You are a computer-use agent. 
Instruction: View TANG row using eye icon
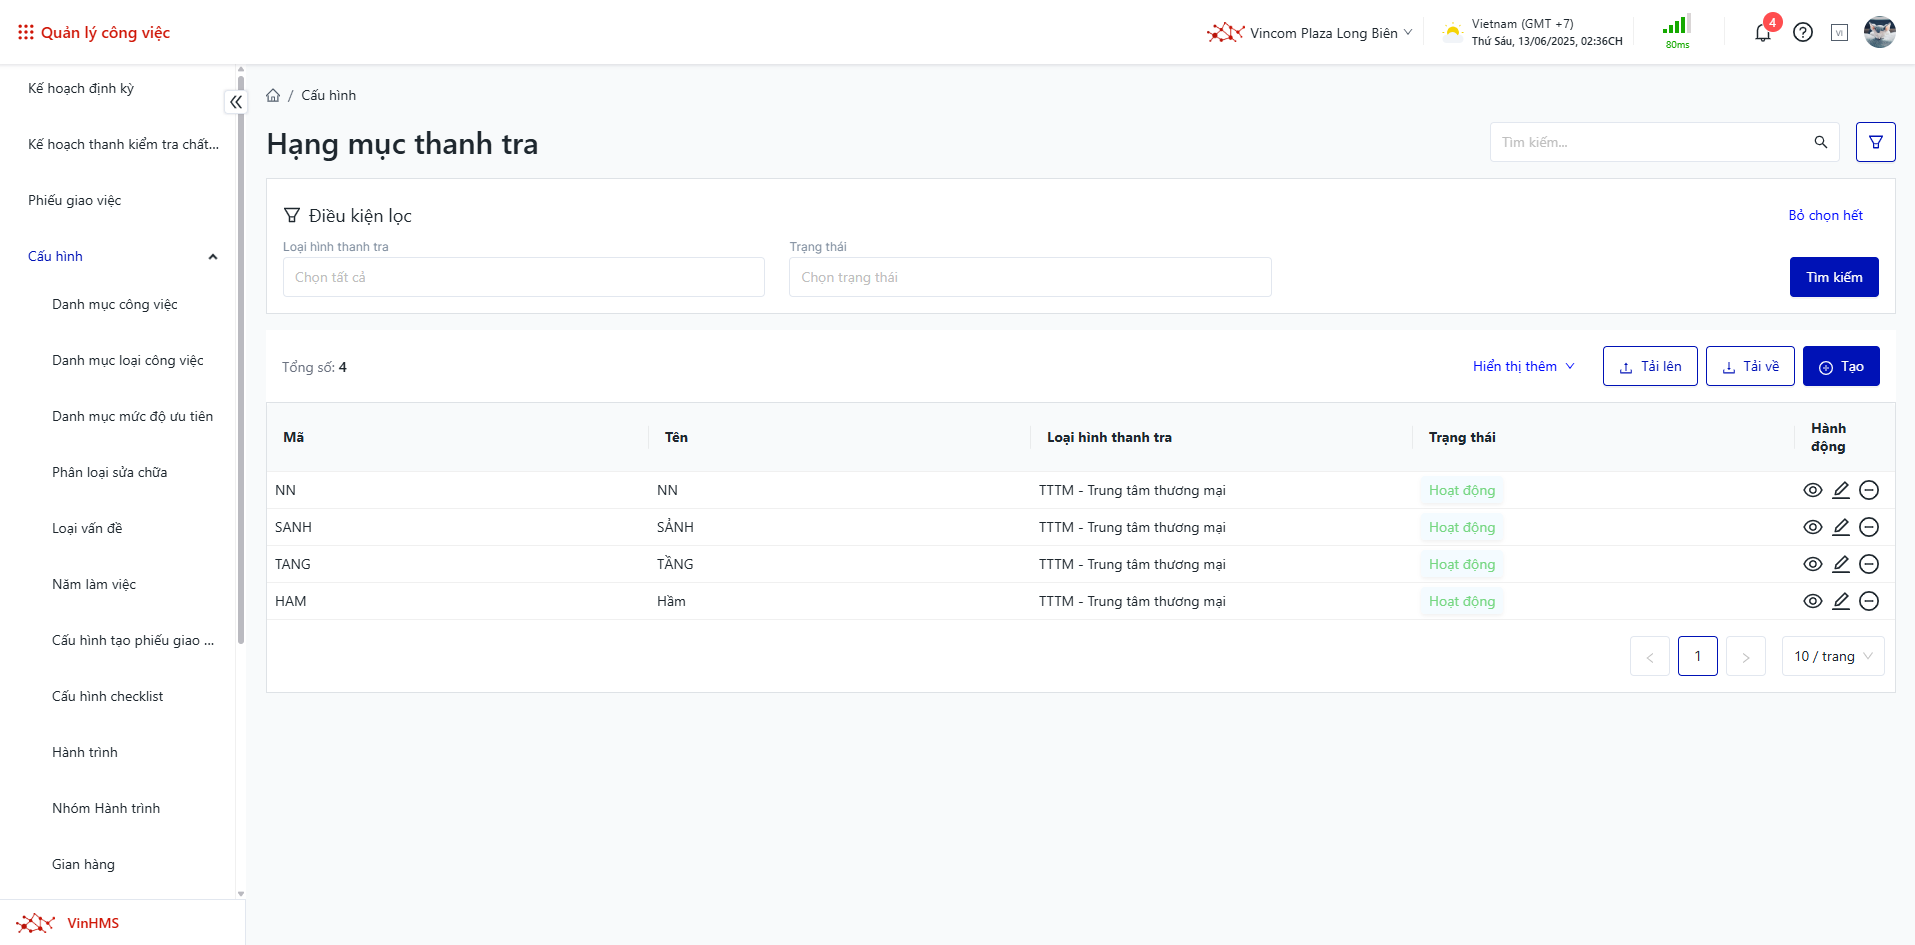coord(1812,564)
